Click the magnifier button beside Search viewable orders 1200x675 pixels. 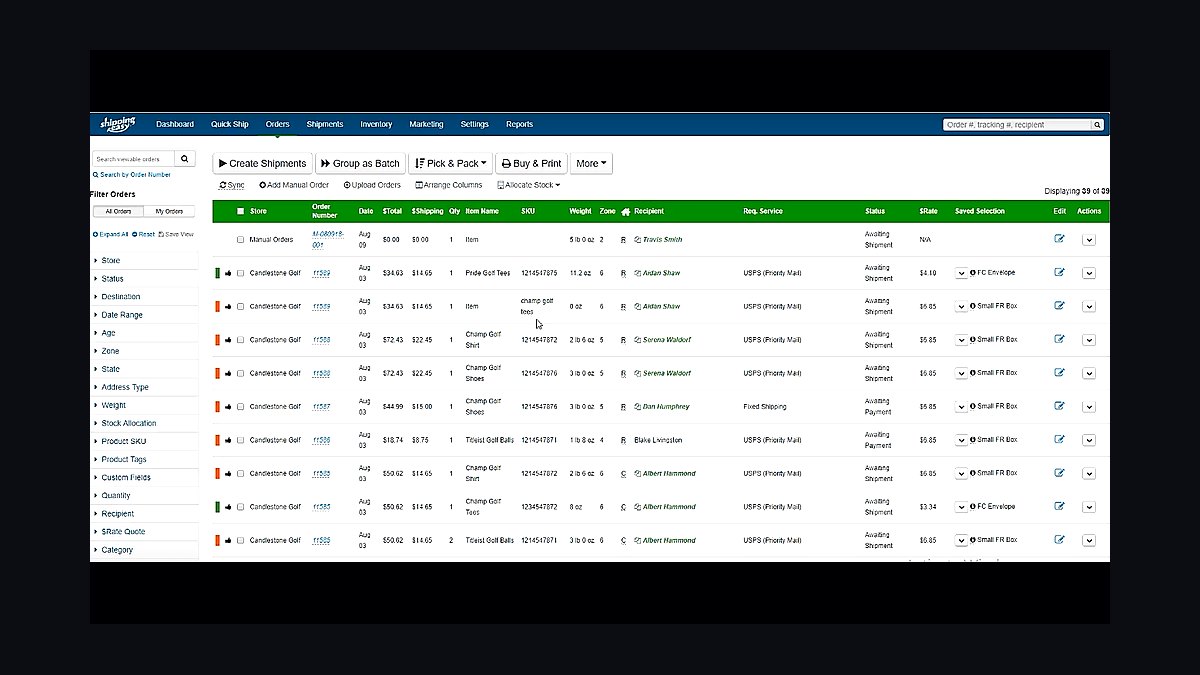point(186,159)
